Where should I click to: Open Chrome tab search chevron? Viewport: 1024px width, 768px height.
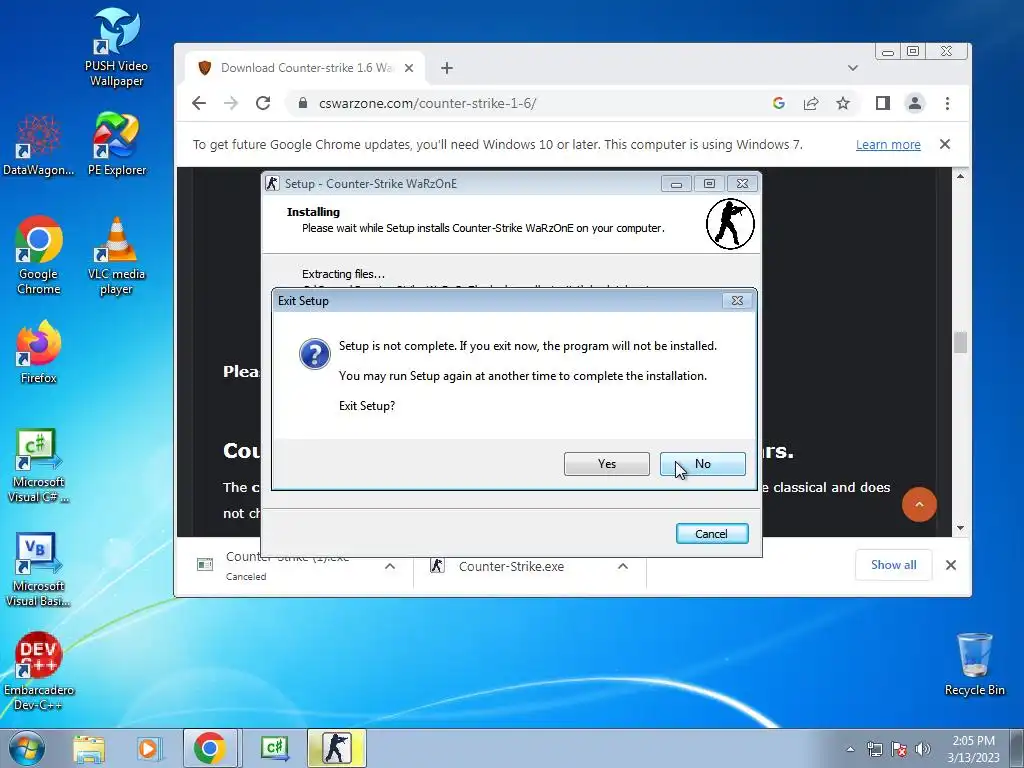pos(853,68)
